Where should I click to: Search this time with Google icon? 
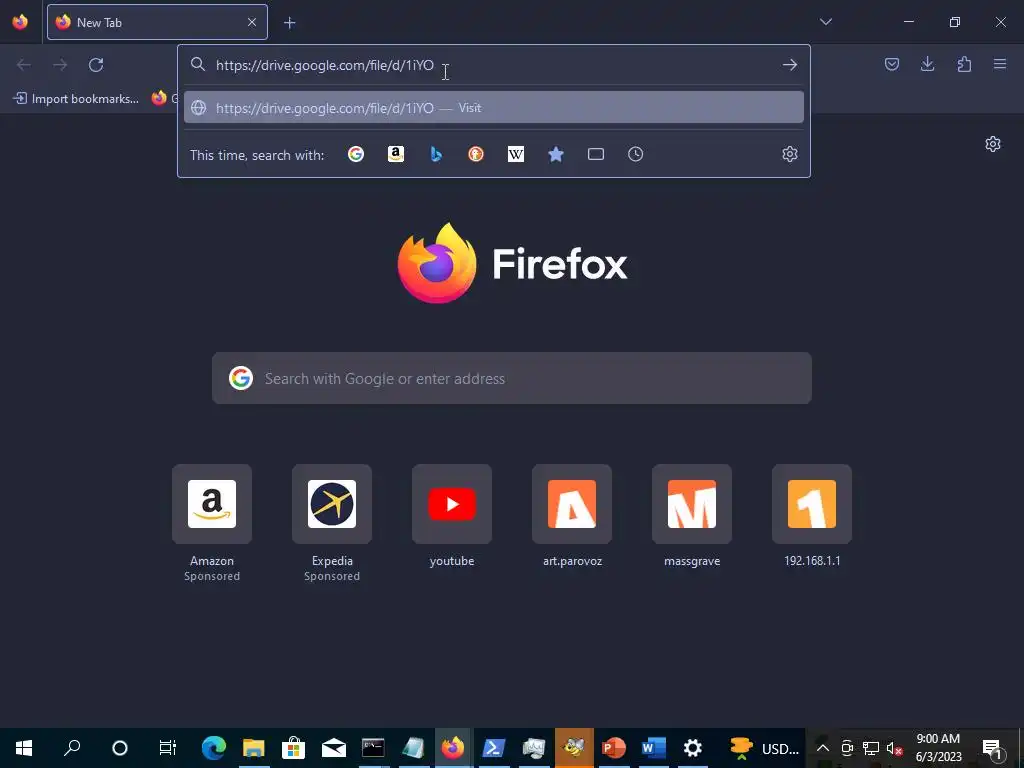pyautogui.click(x=356, y=154)
